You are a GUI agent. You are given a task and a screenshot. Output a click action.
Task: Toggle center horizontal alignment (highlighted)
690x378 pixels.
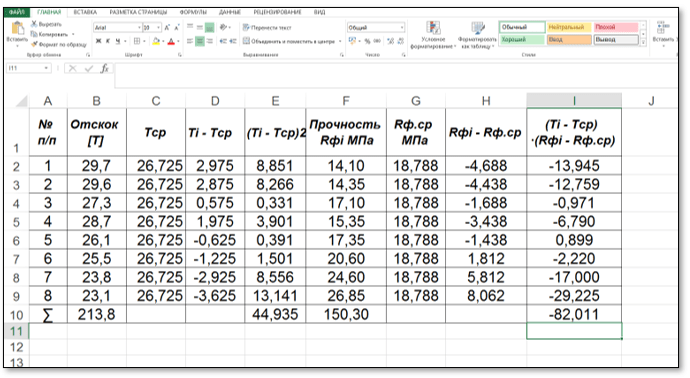pyautogui.click(x=200, y=41)
